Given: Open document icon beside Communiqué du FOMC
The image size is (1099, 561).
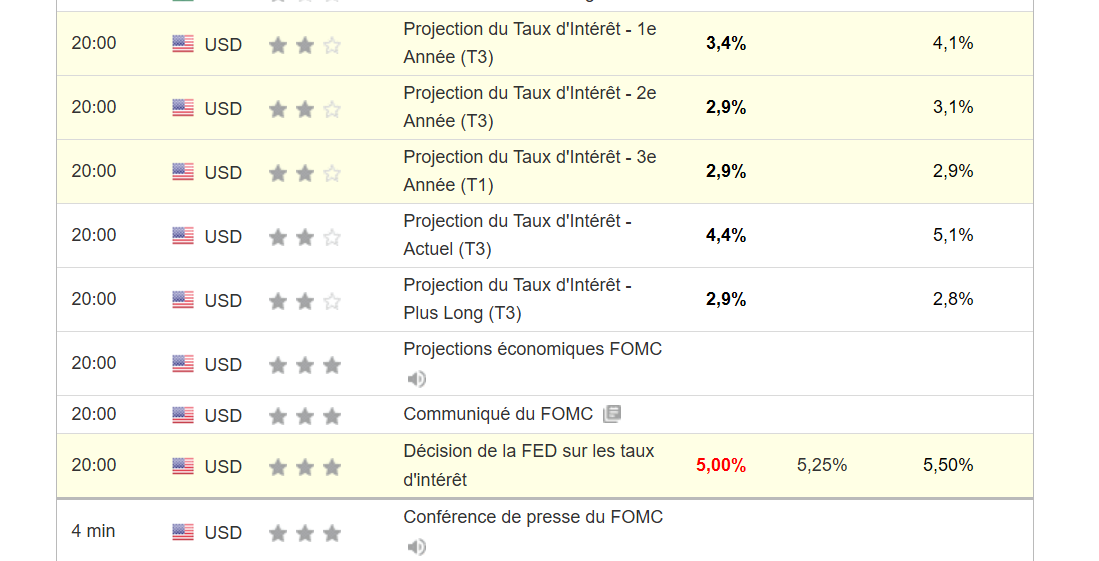Looking at the screenshot, I should (612, 414).
